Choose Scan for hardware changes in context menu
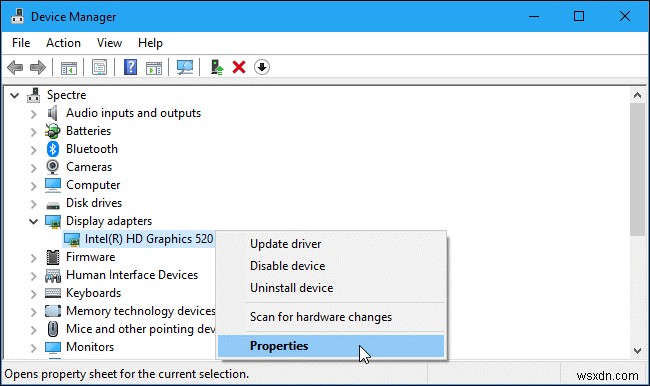 point(331,317)
